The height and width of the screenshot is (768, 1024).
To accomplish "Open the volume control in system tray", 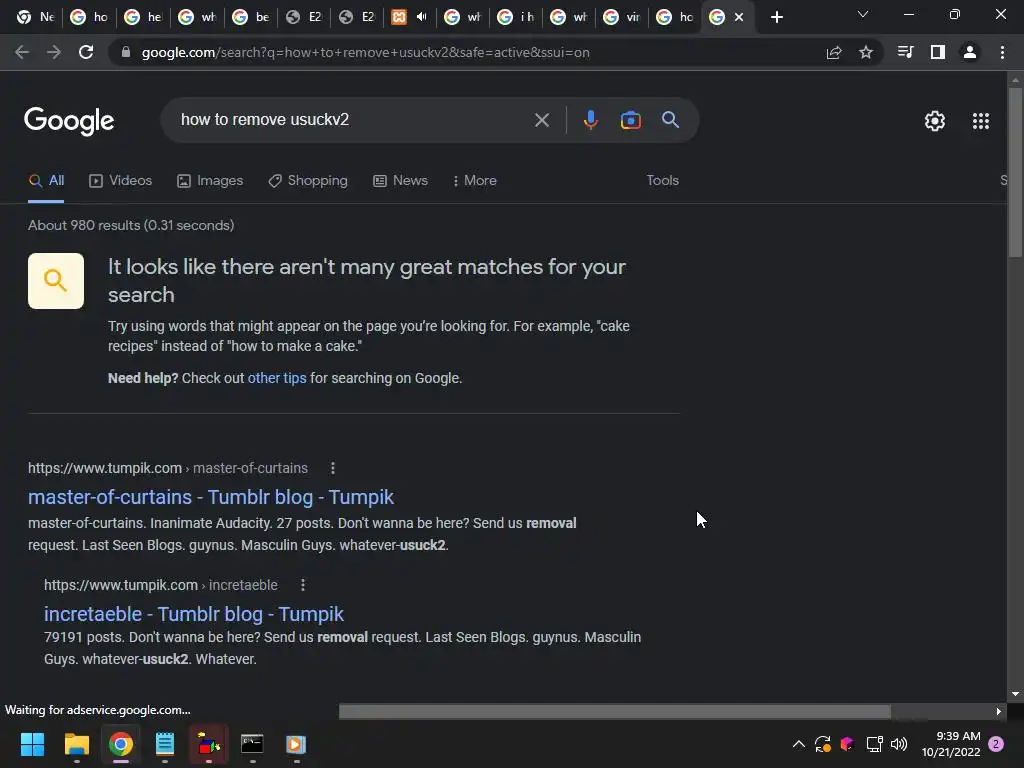I will point(899,744).
